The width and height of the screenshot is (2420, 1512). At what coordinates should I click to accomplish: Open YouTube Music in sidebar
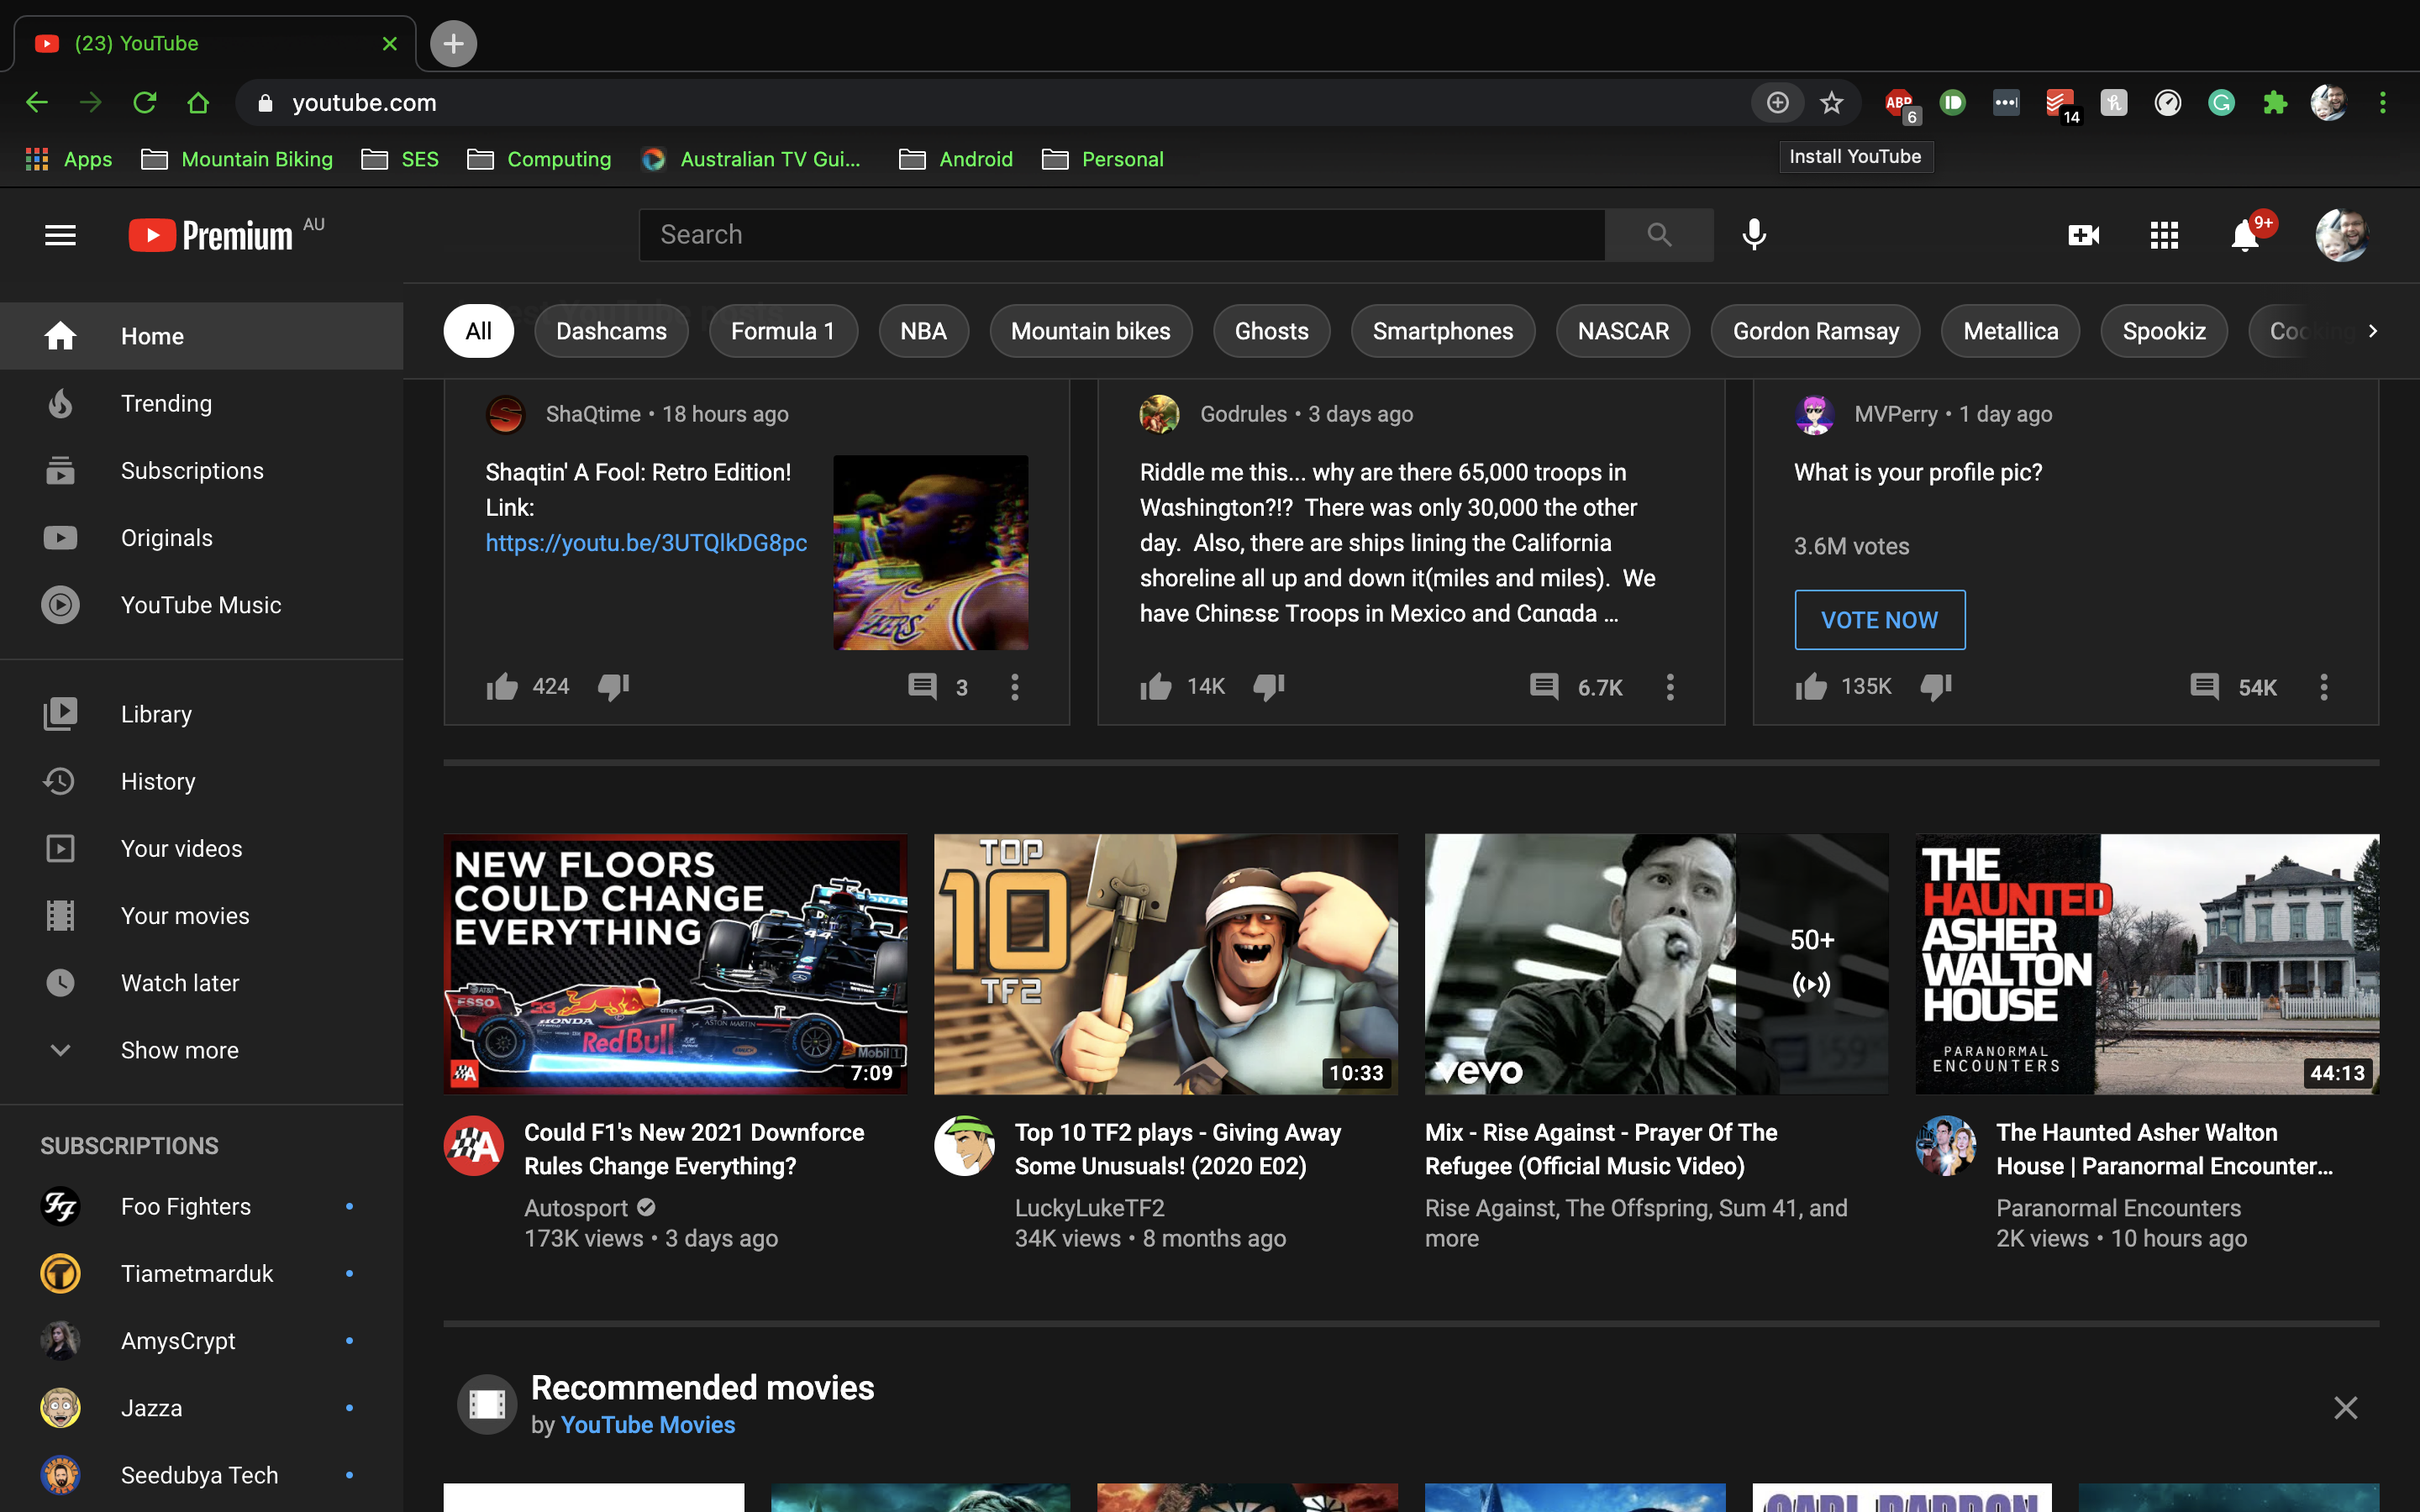pyautogui.click(x=201, y=605)
